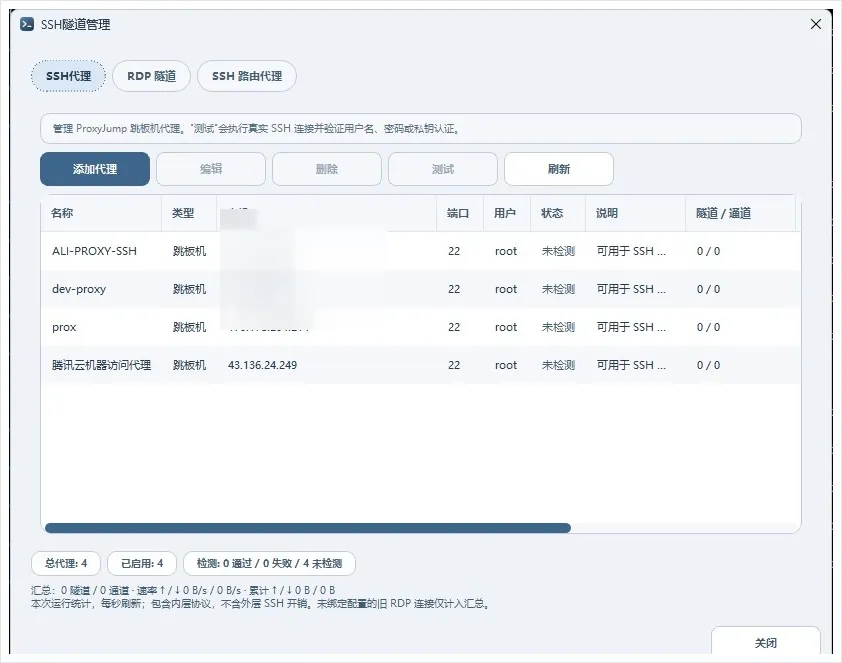Viewport: 842px width, 663px height.
Task: Click the 添加代理 button
Action: click(95, 169)
